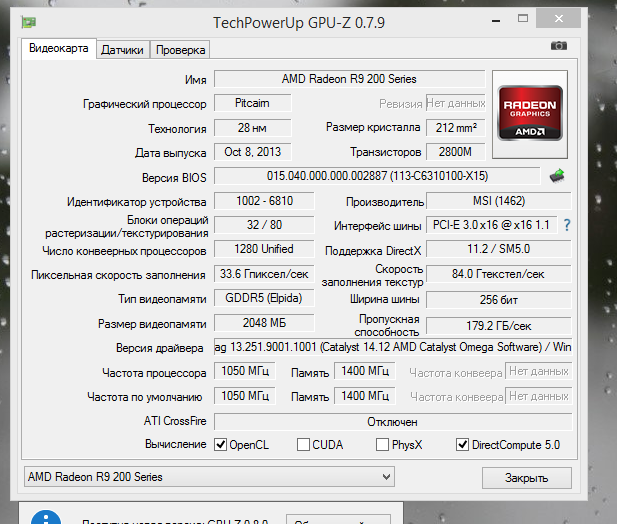The height and width of the screenshot is (524, 617).
Task: Click the MSI (1462) vendor value
Action: pos(499,201)
